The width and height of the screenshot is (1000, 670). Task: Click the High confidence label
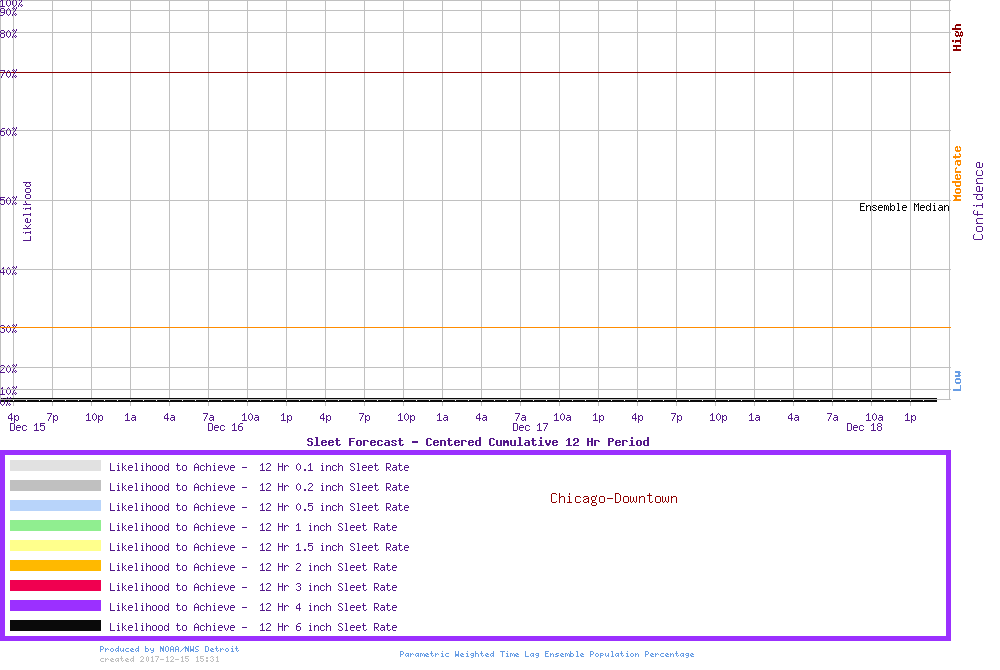click(957, 38)
